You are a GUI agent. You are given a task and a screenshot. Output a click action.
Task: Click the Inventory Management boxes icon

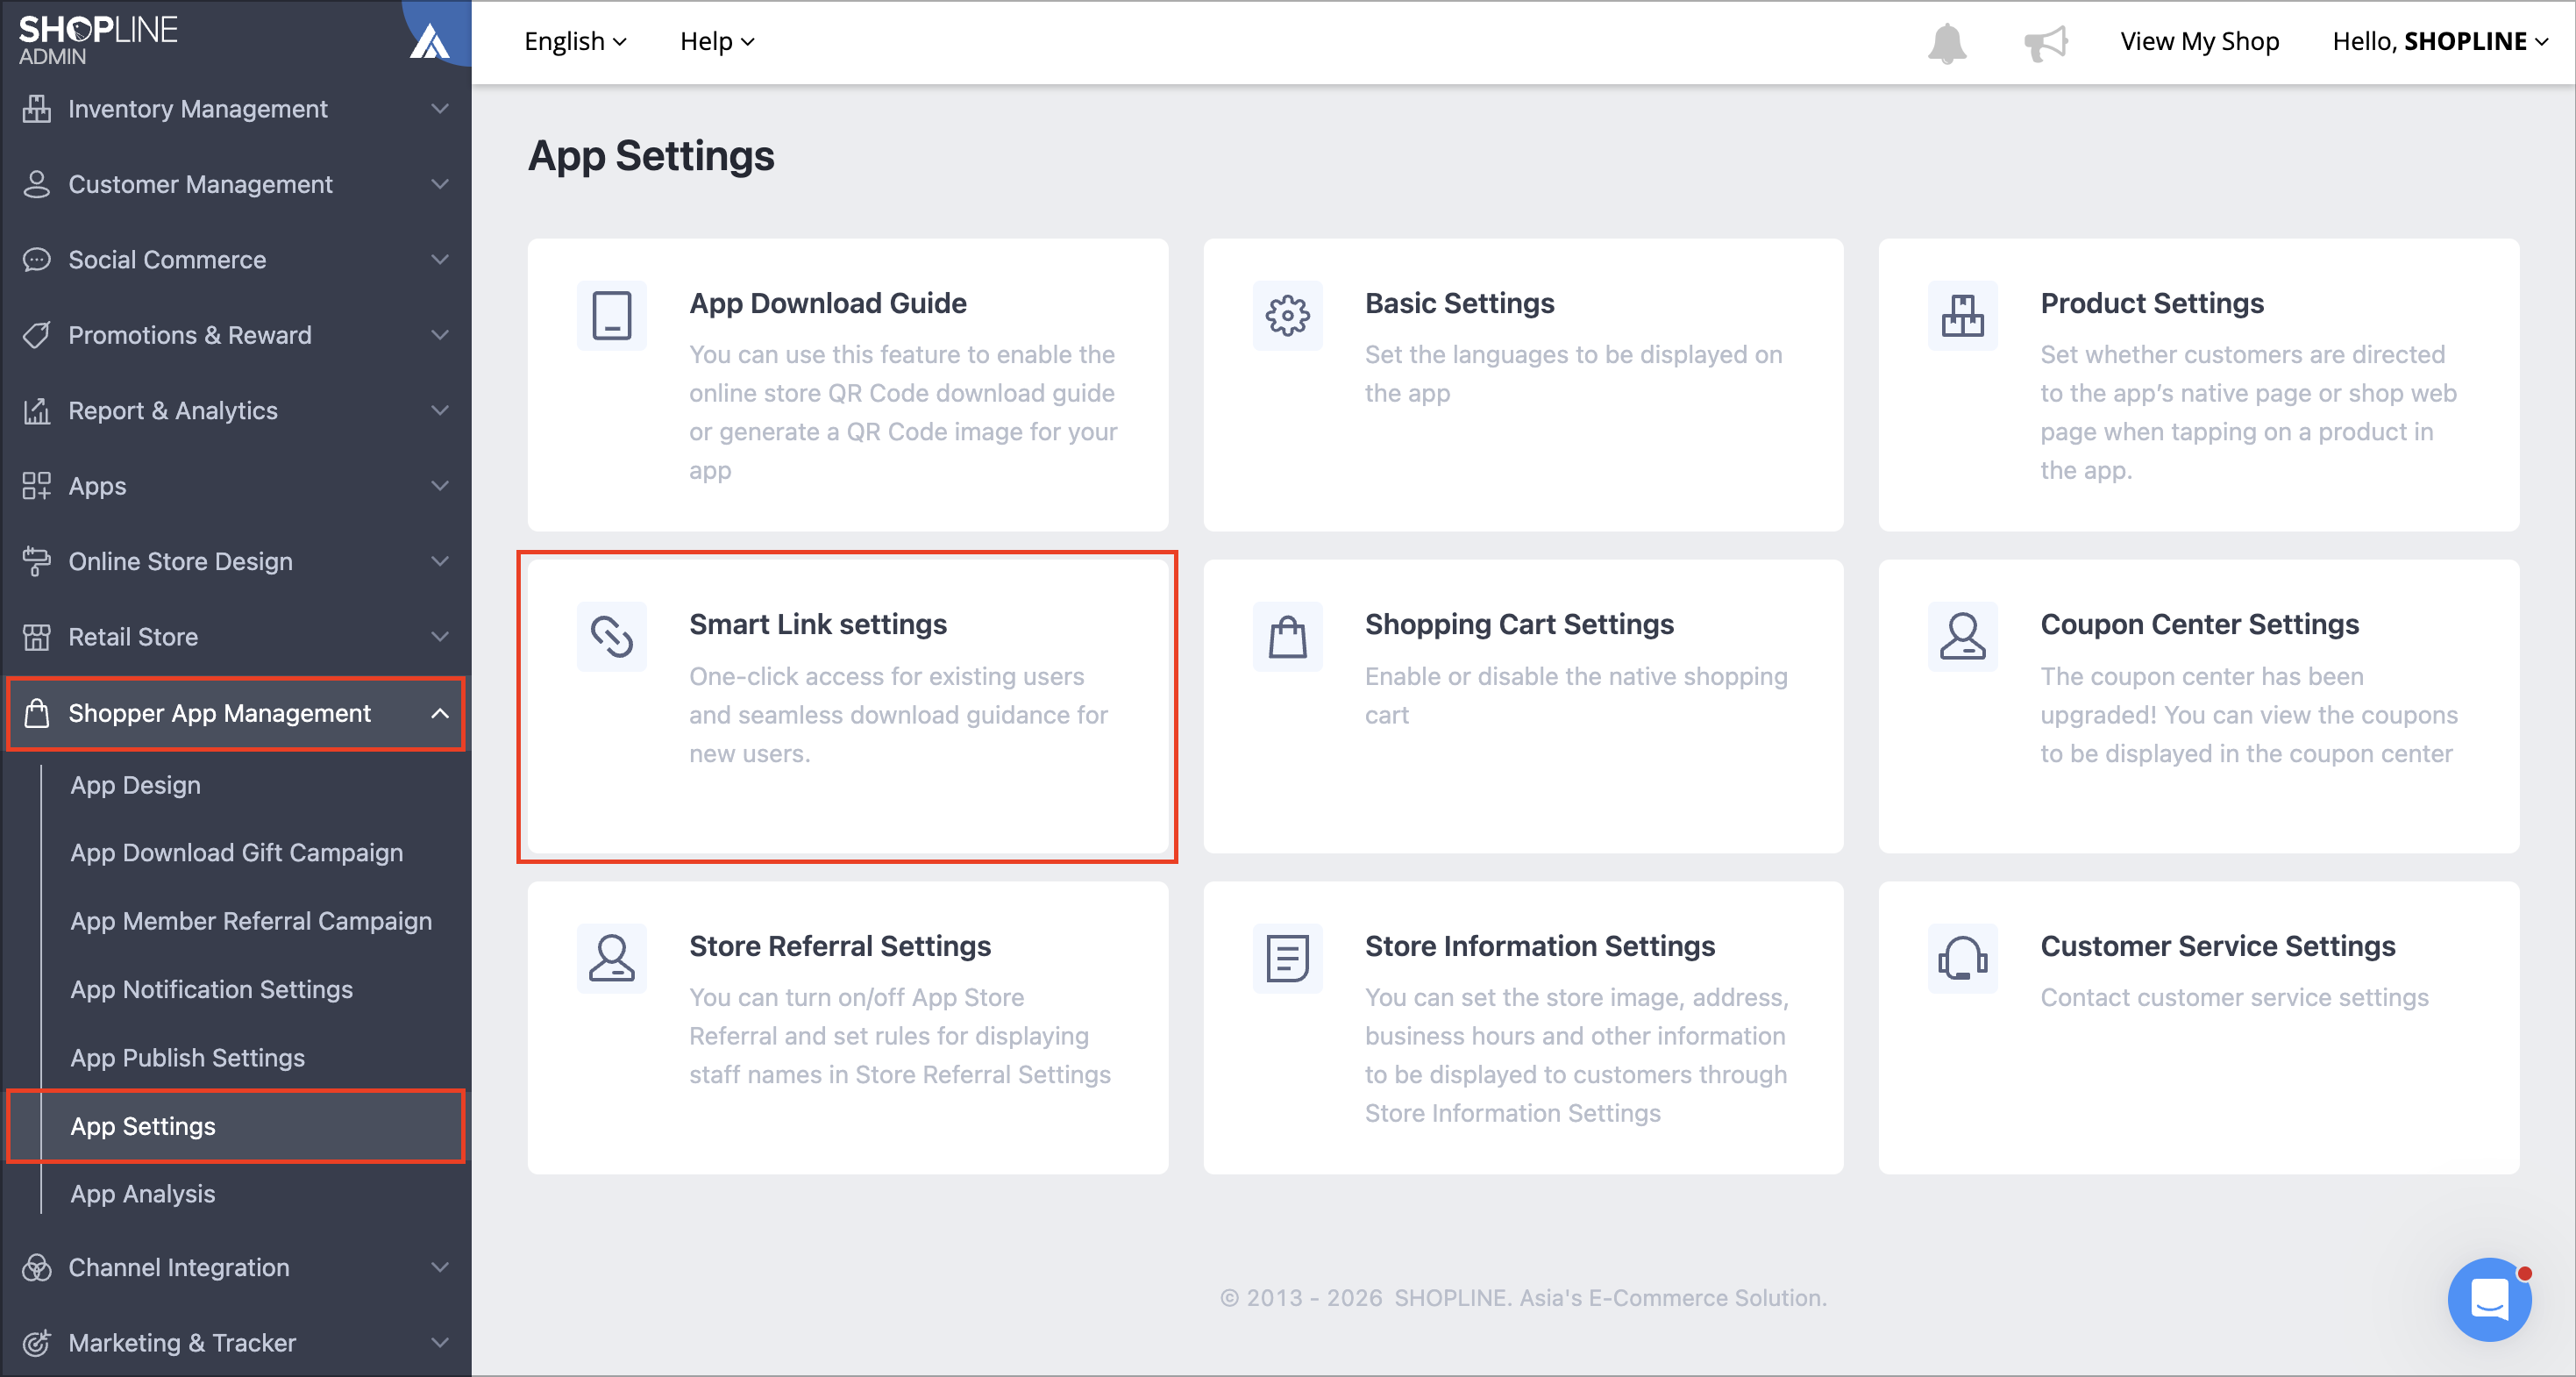(37, 109)
